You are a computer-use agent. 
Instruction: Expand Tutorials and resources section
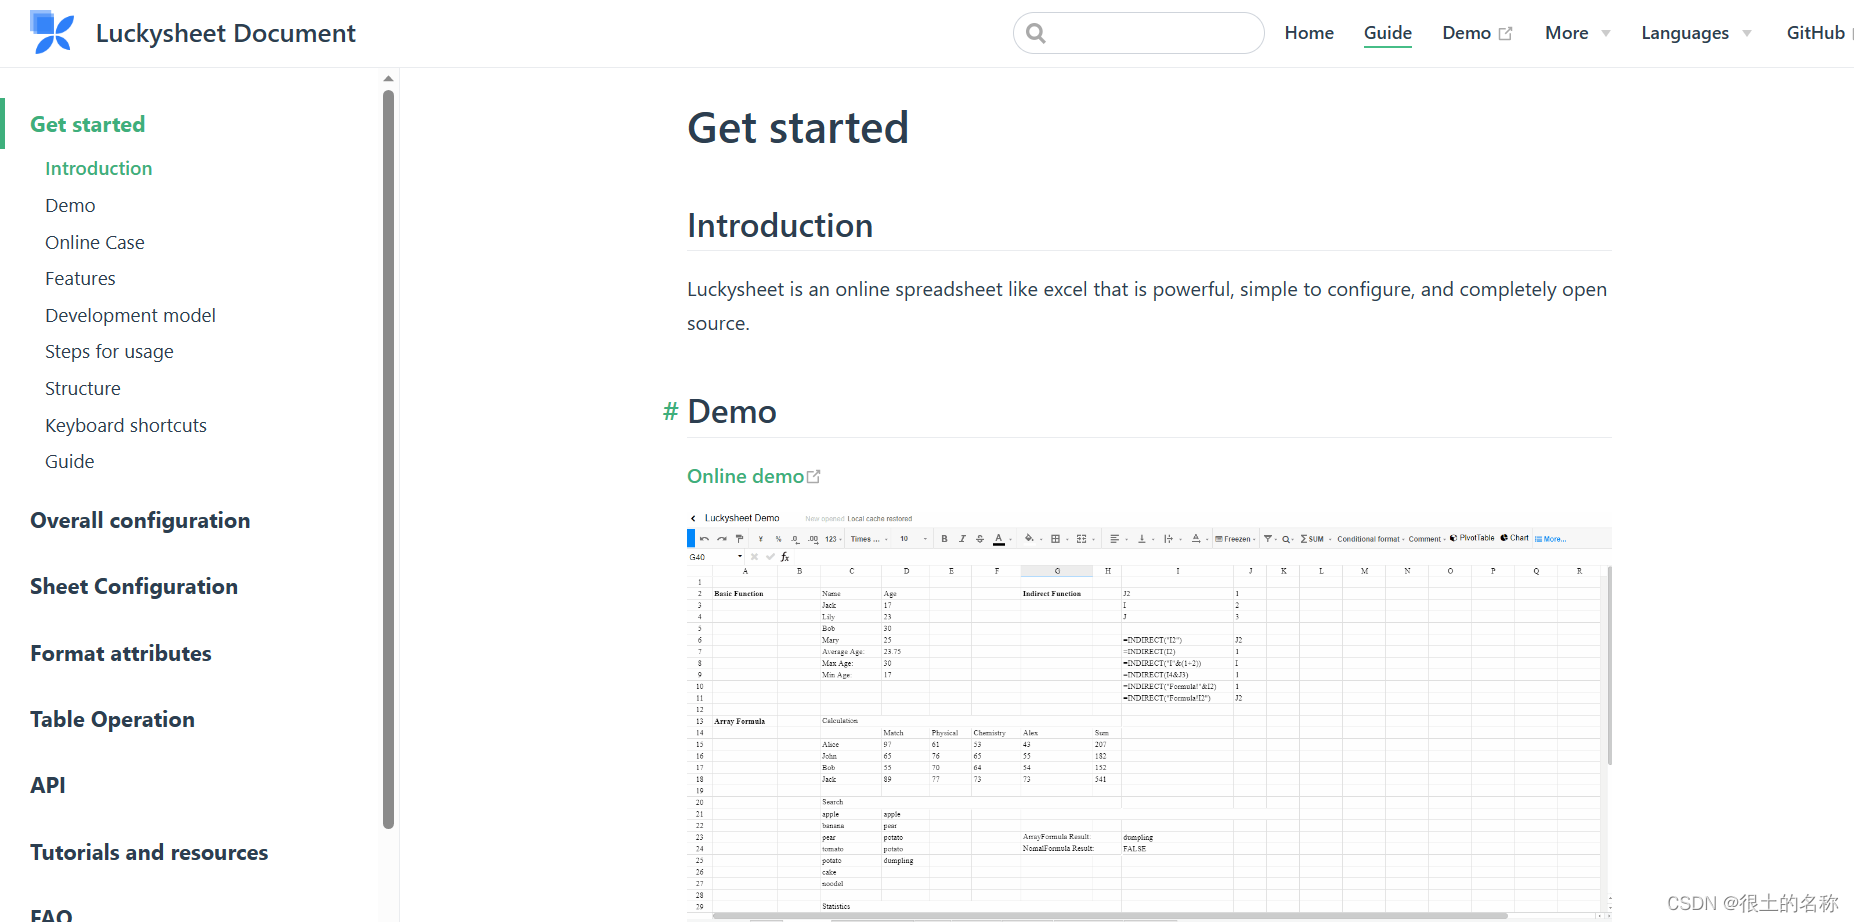149,852
